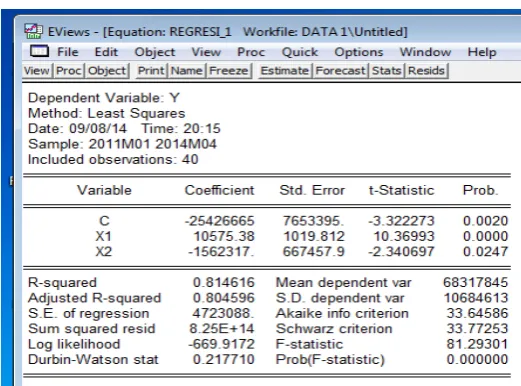
Task: Click the Resids toolbar button
Action: coord(426,71)
